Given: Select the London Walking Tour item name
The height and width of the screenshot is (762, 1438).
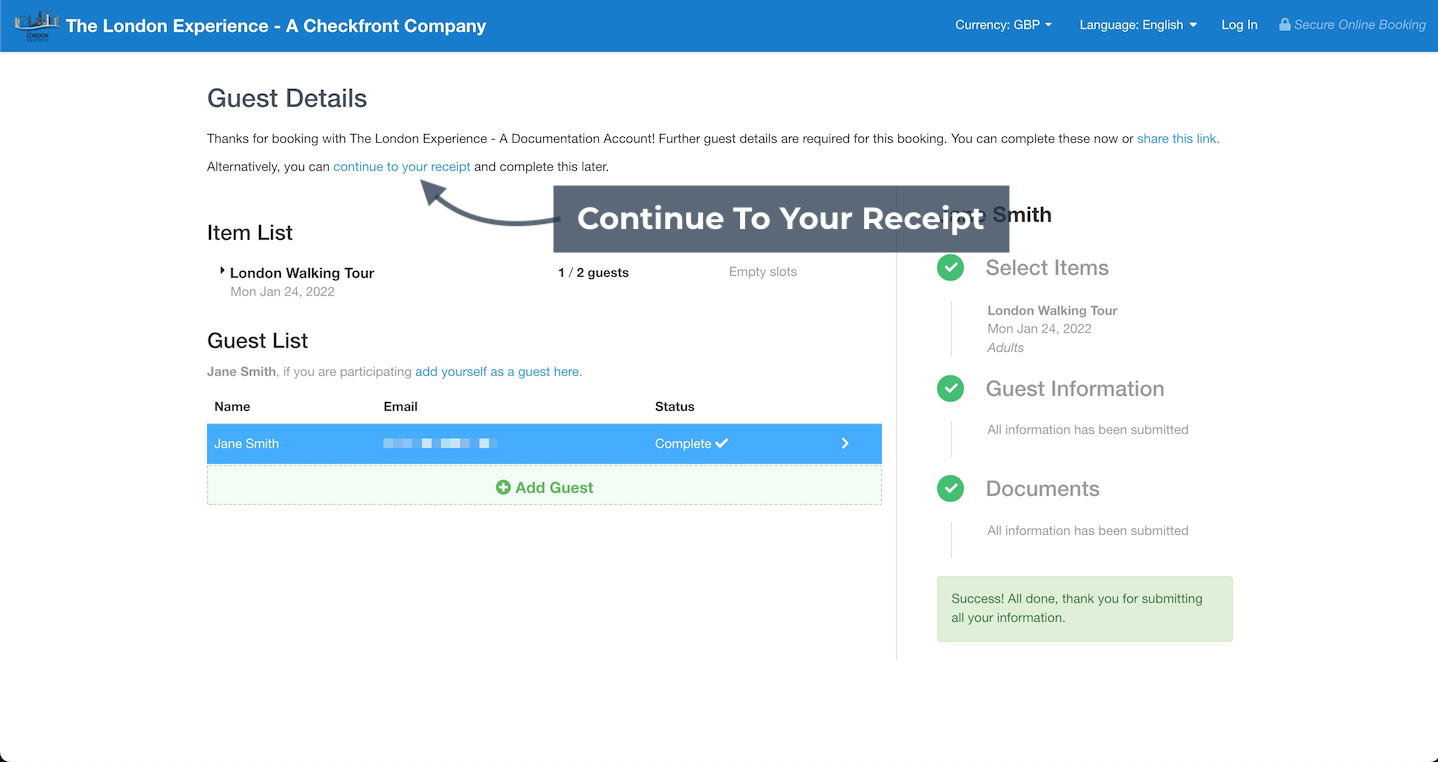Looking at the screenshot, I should pos(302,273).
